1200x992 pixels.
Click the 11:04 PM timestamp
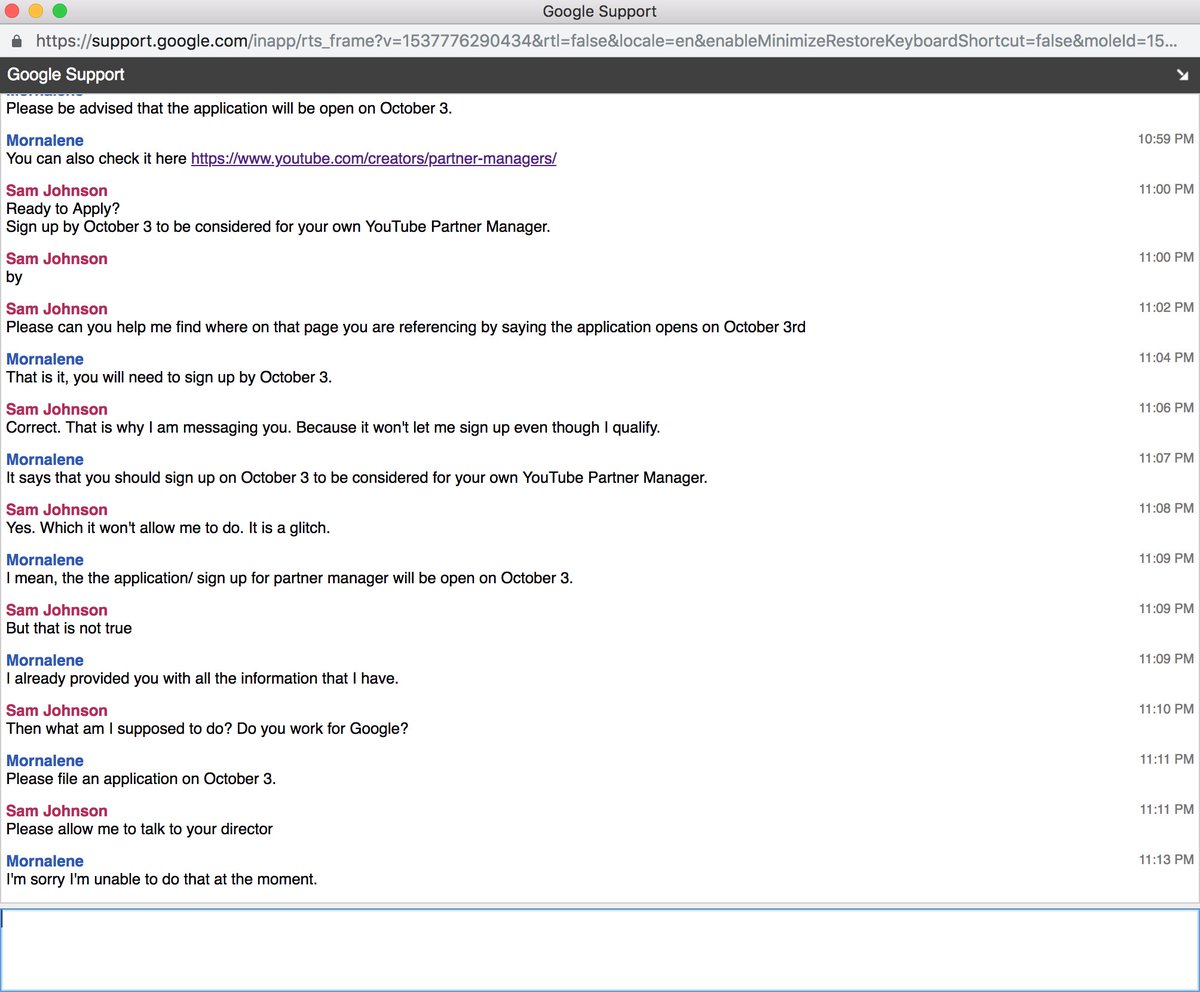pyautogui.click(x=1166, y=357)
